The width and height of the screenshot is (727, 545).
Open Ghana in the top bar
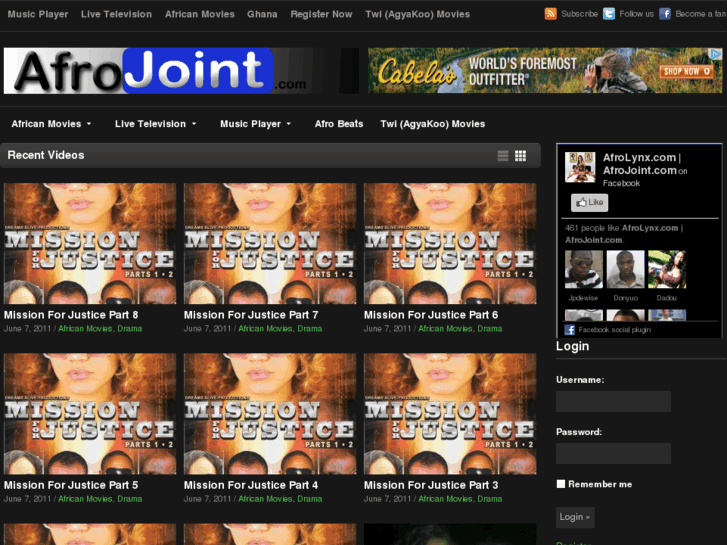pos(262,14)
